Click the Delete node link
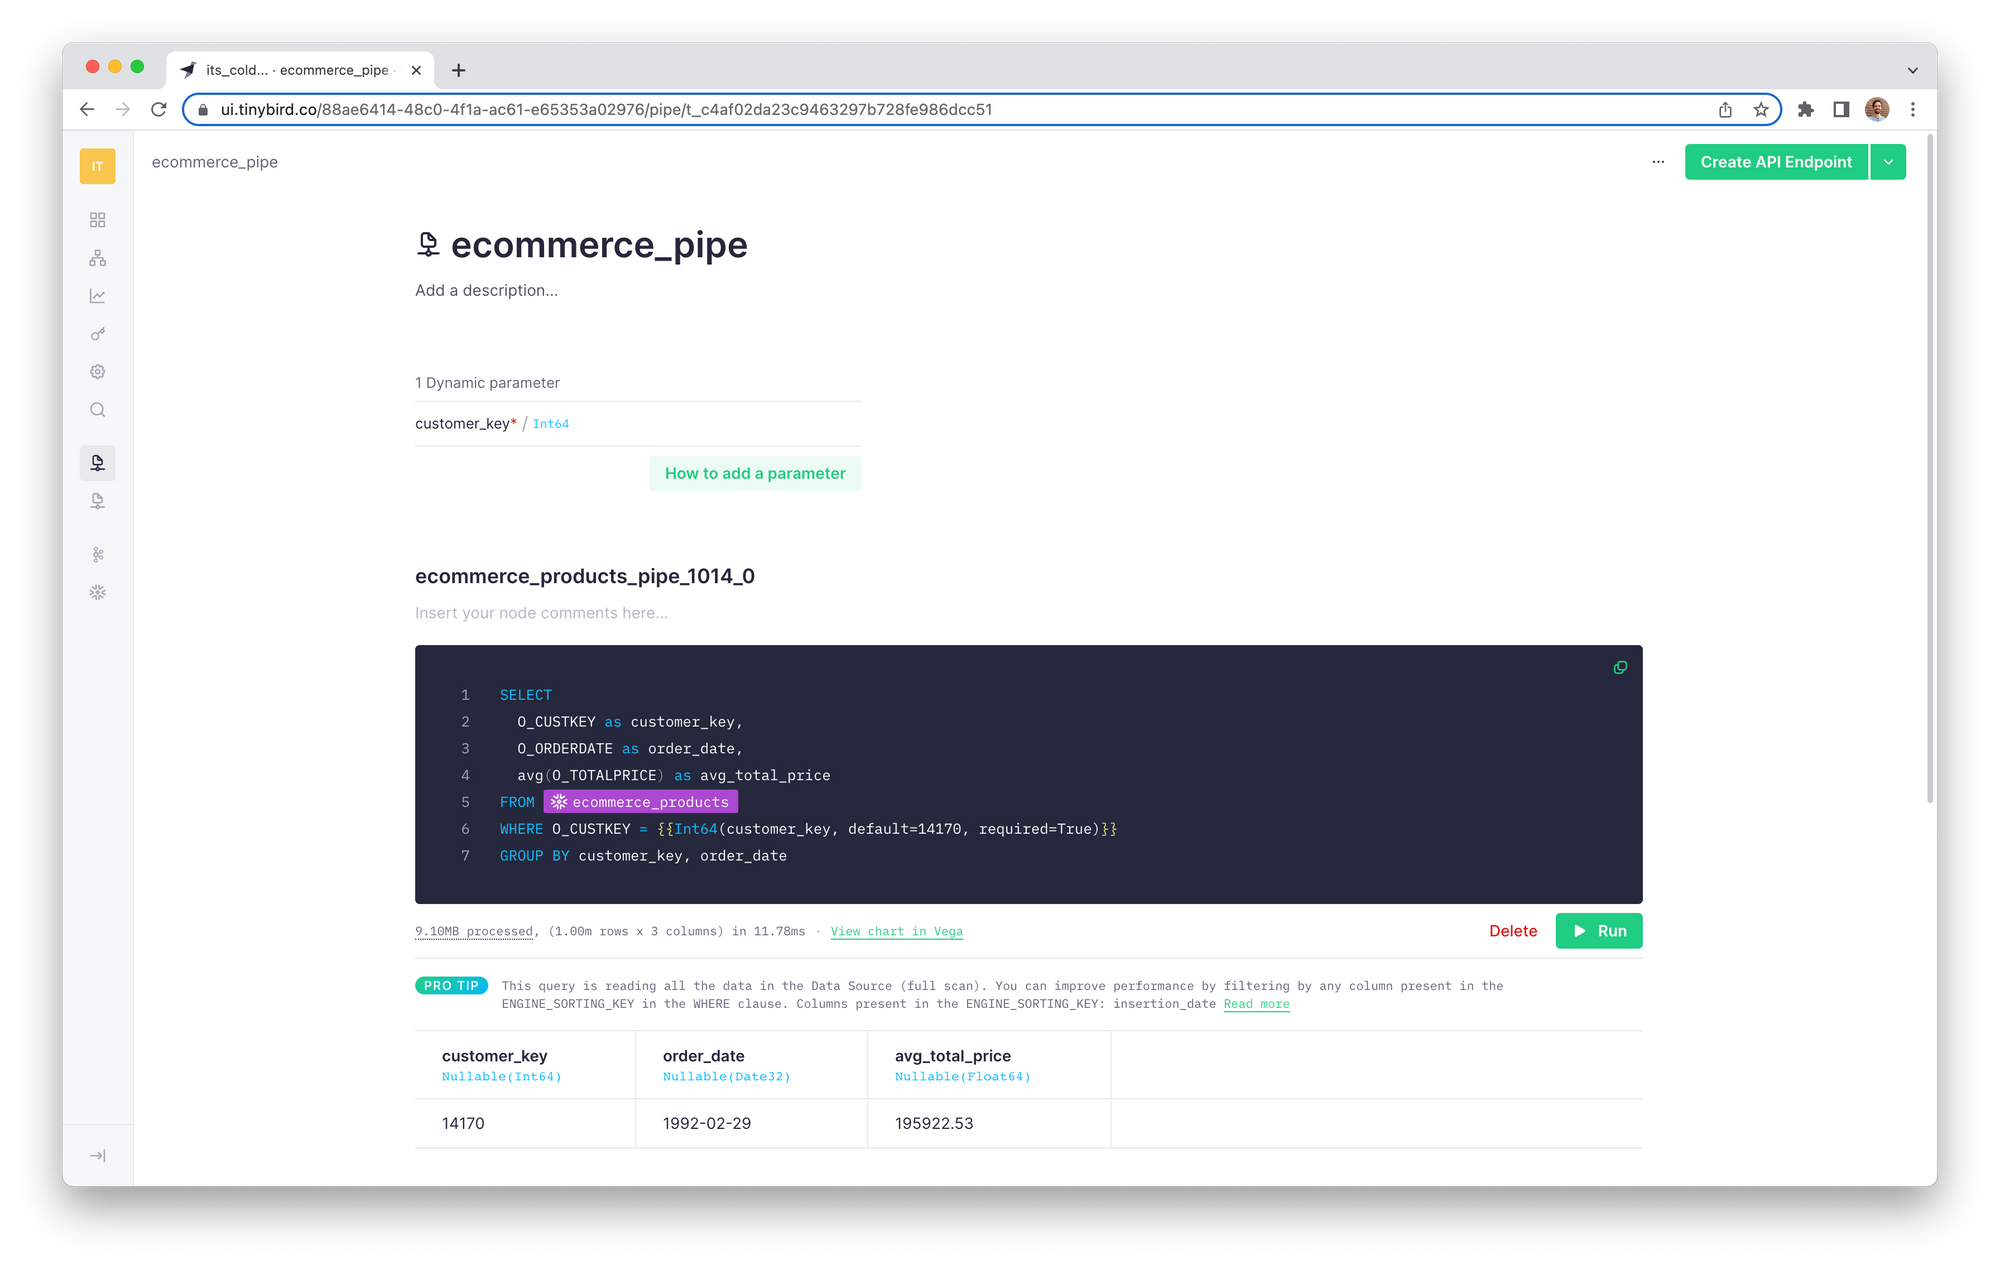 point(1512,931)
